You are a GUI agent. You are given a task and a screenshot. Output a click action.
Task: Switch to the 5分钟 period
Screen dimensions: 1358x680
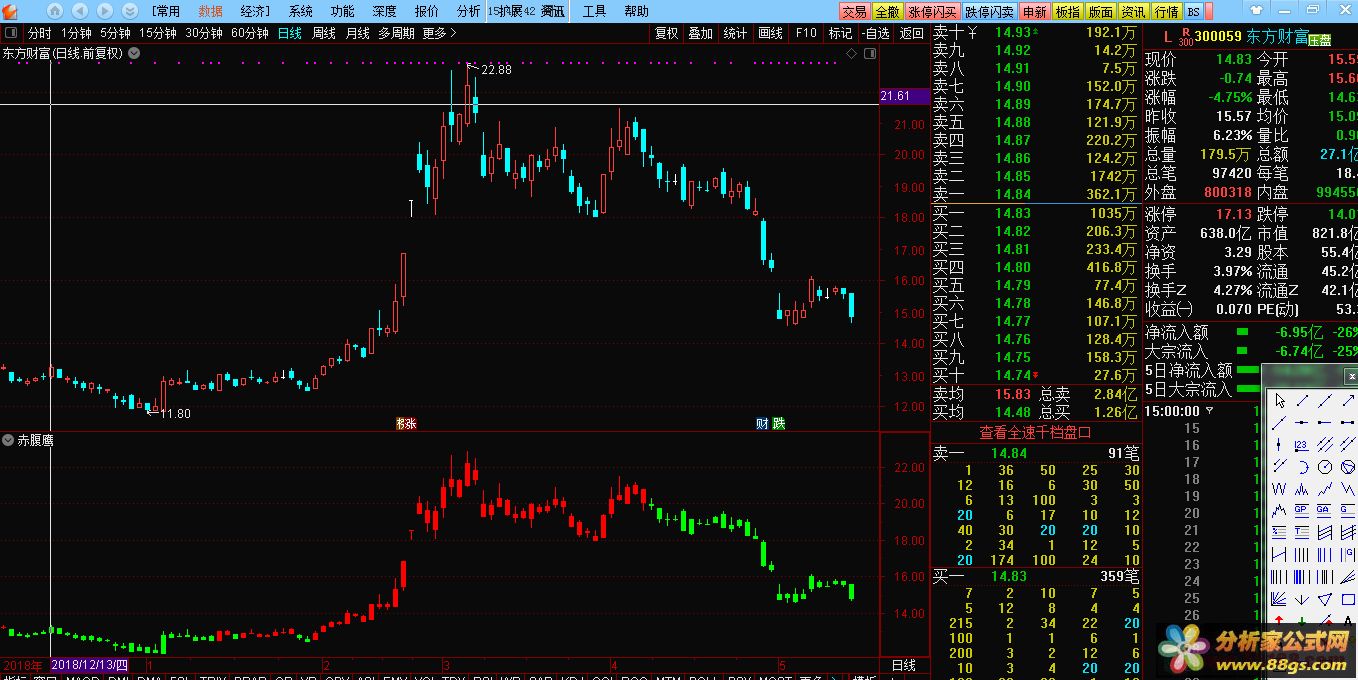pyautogui.click(x=115, y=33)
